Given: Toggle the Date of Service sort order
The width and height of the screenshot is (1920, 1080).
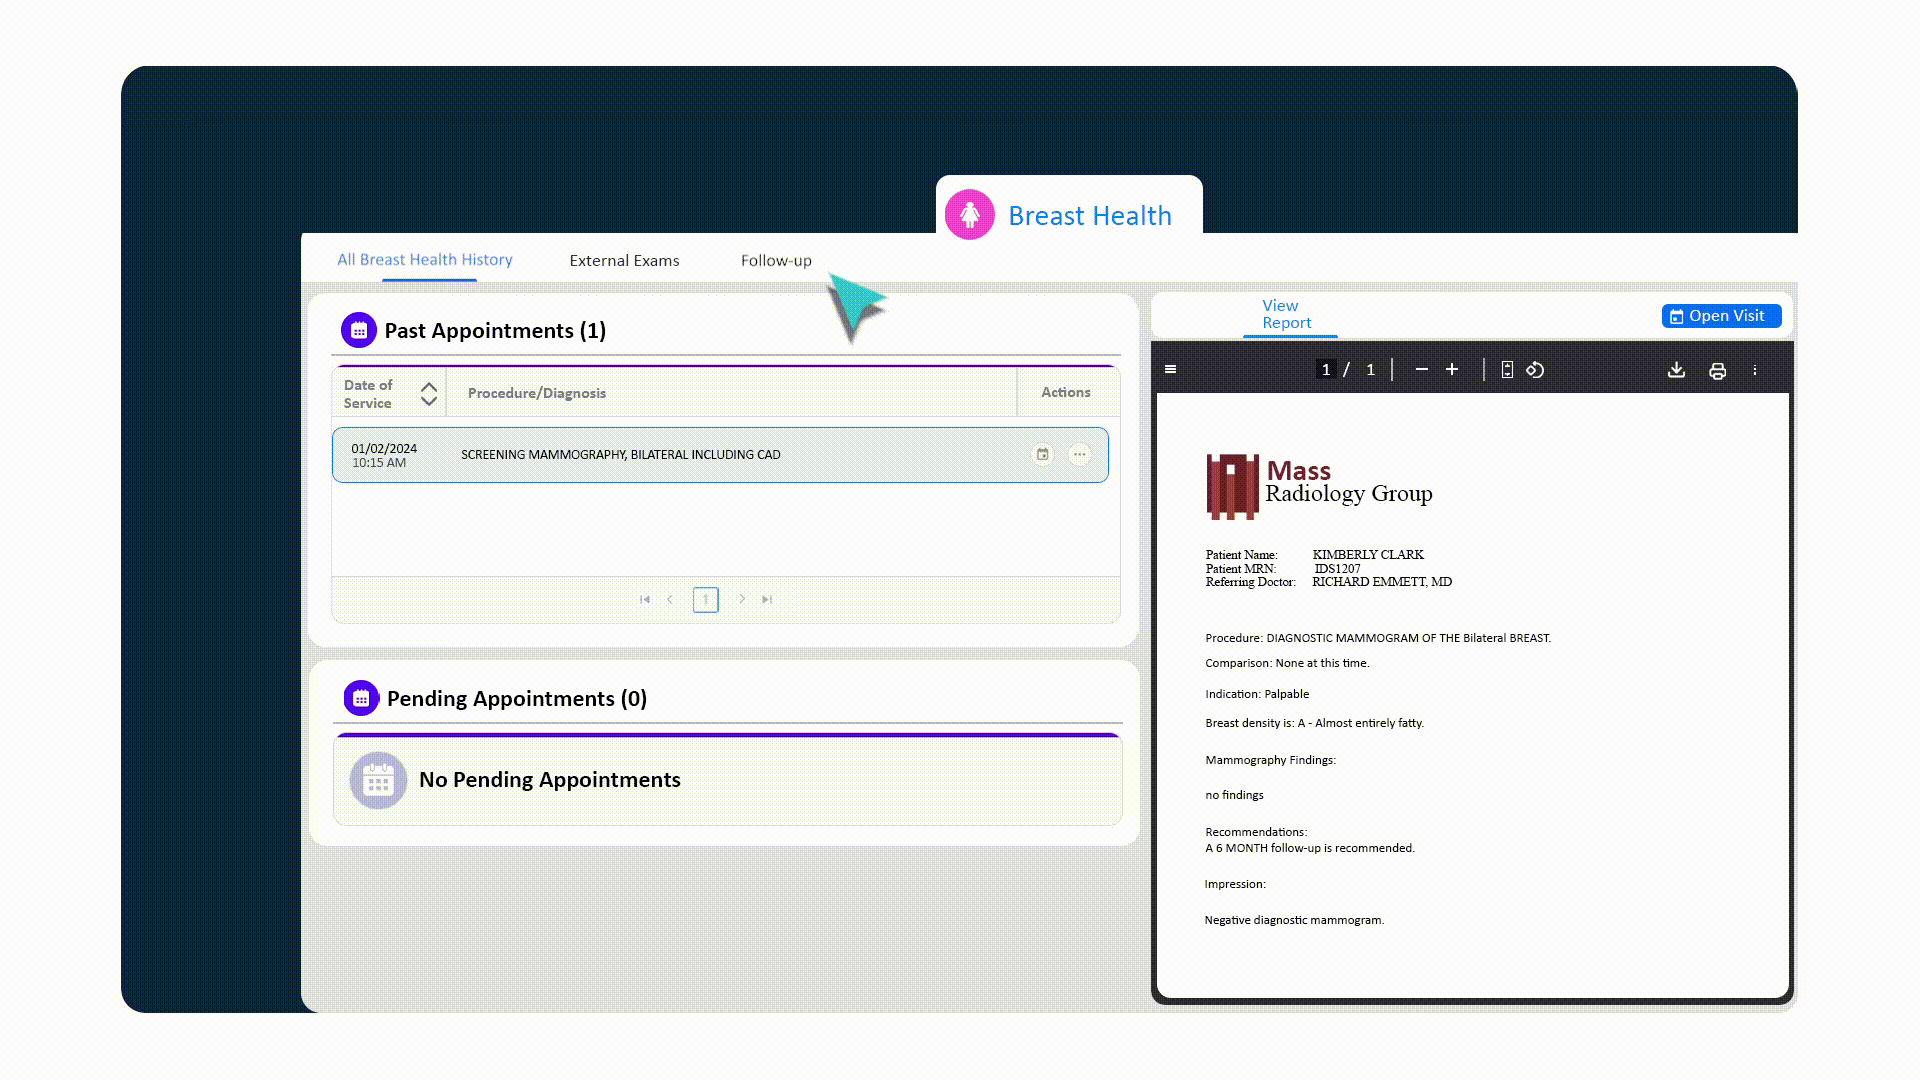Looking at the screenshot, I should pyautogui.click(x=428, y=393).
